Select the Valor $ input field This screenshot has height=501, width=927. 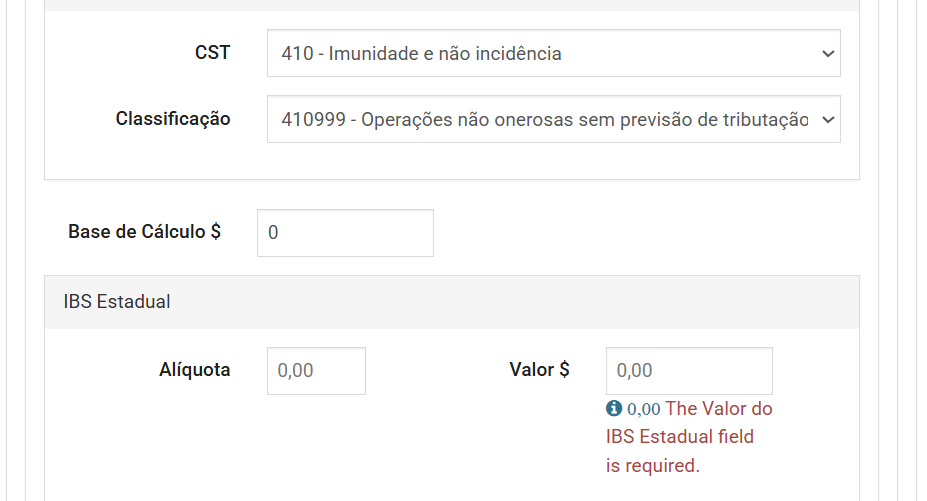point(689,371)
